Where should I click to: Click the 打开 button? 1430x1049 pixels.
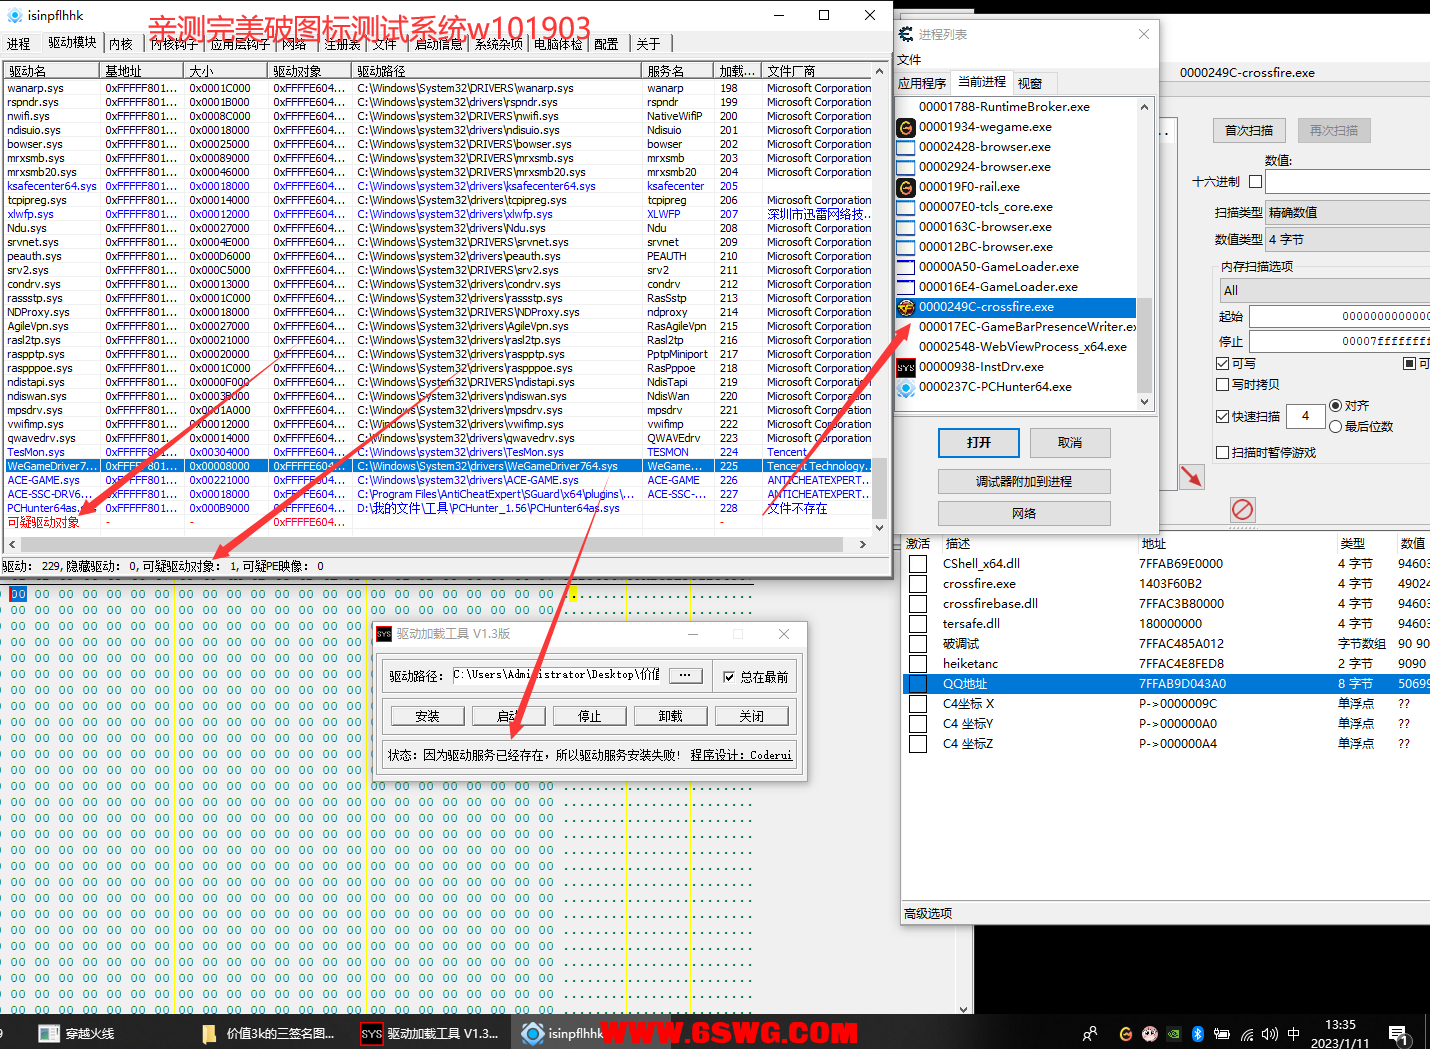click(979, 443)
